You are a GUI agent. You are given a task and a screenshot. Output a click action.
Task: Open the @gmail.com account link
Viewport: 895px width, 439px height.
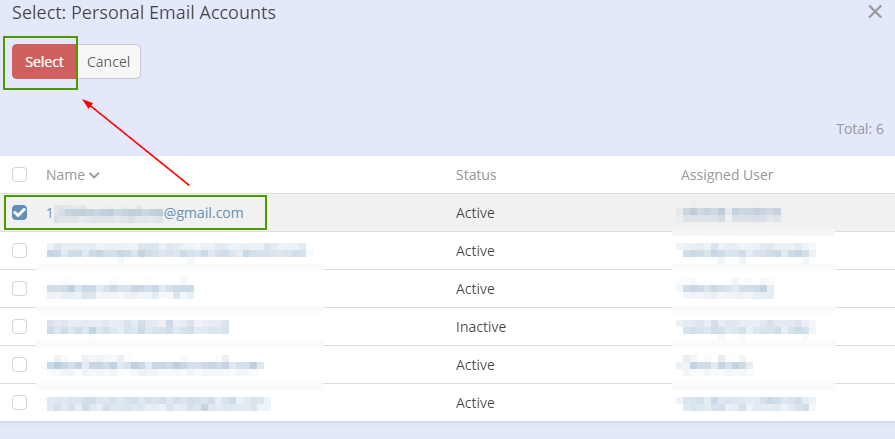[x=145, y=213]
